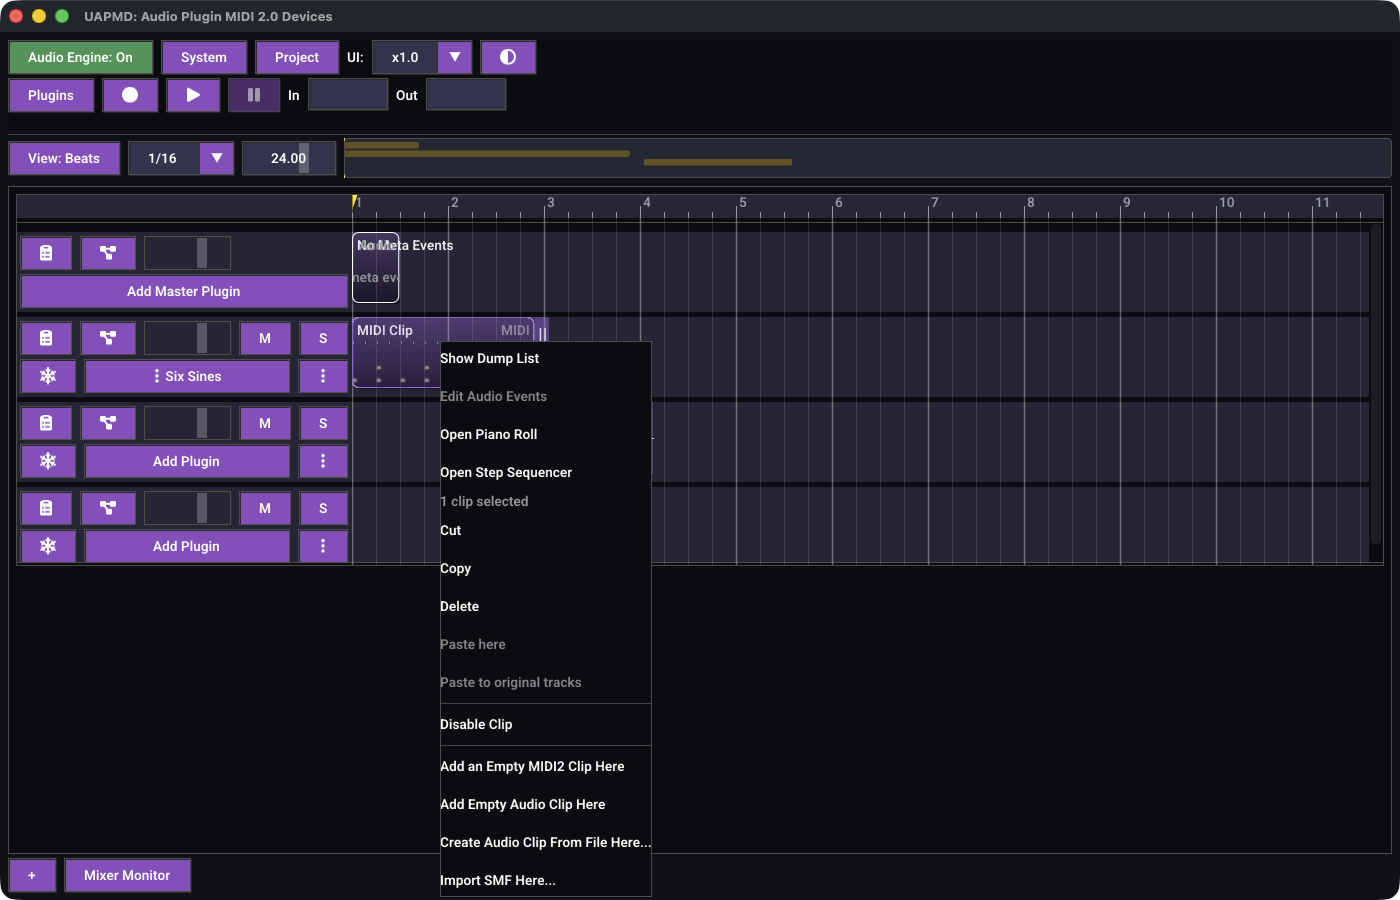Open the Mixer Monitor button

coord(127,875)
